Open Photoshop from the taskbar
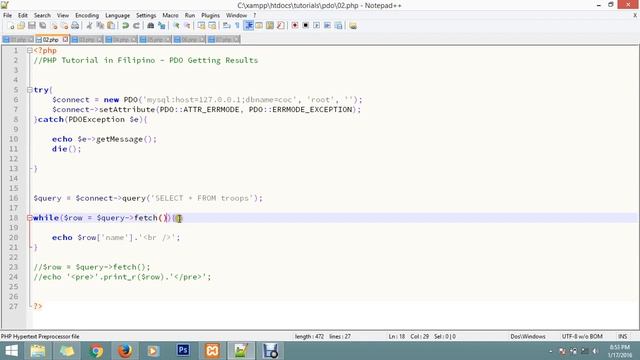This screenshot has width=640, height=360. click(x=183, y=350)
